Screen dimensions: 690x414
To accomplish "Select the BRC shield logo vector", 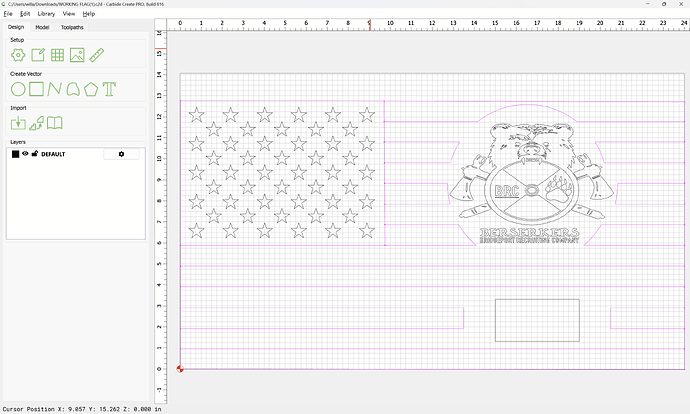I will point(532,191).
